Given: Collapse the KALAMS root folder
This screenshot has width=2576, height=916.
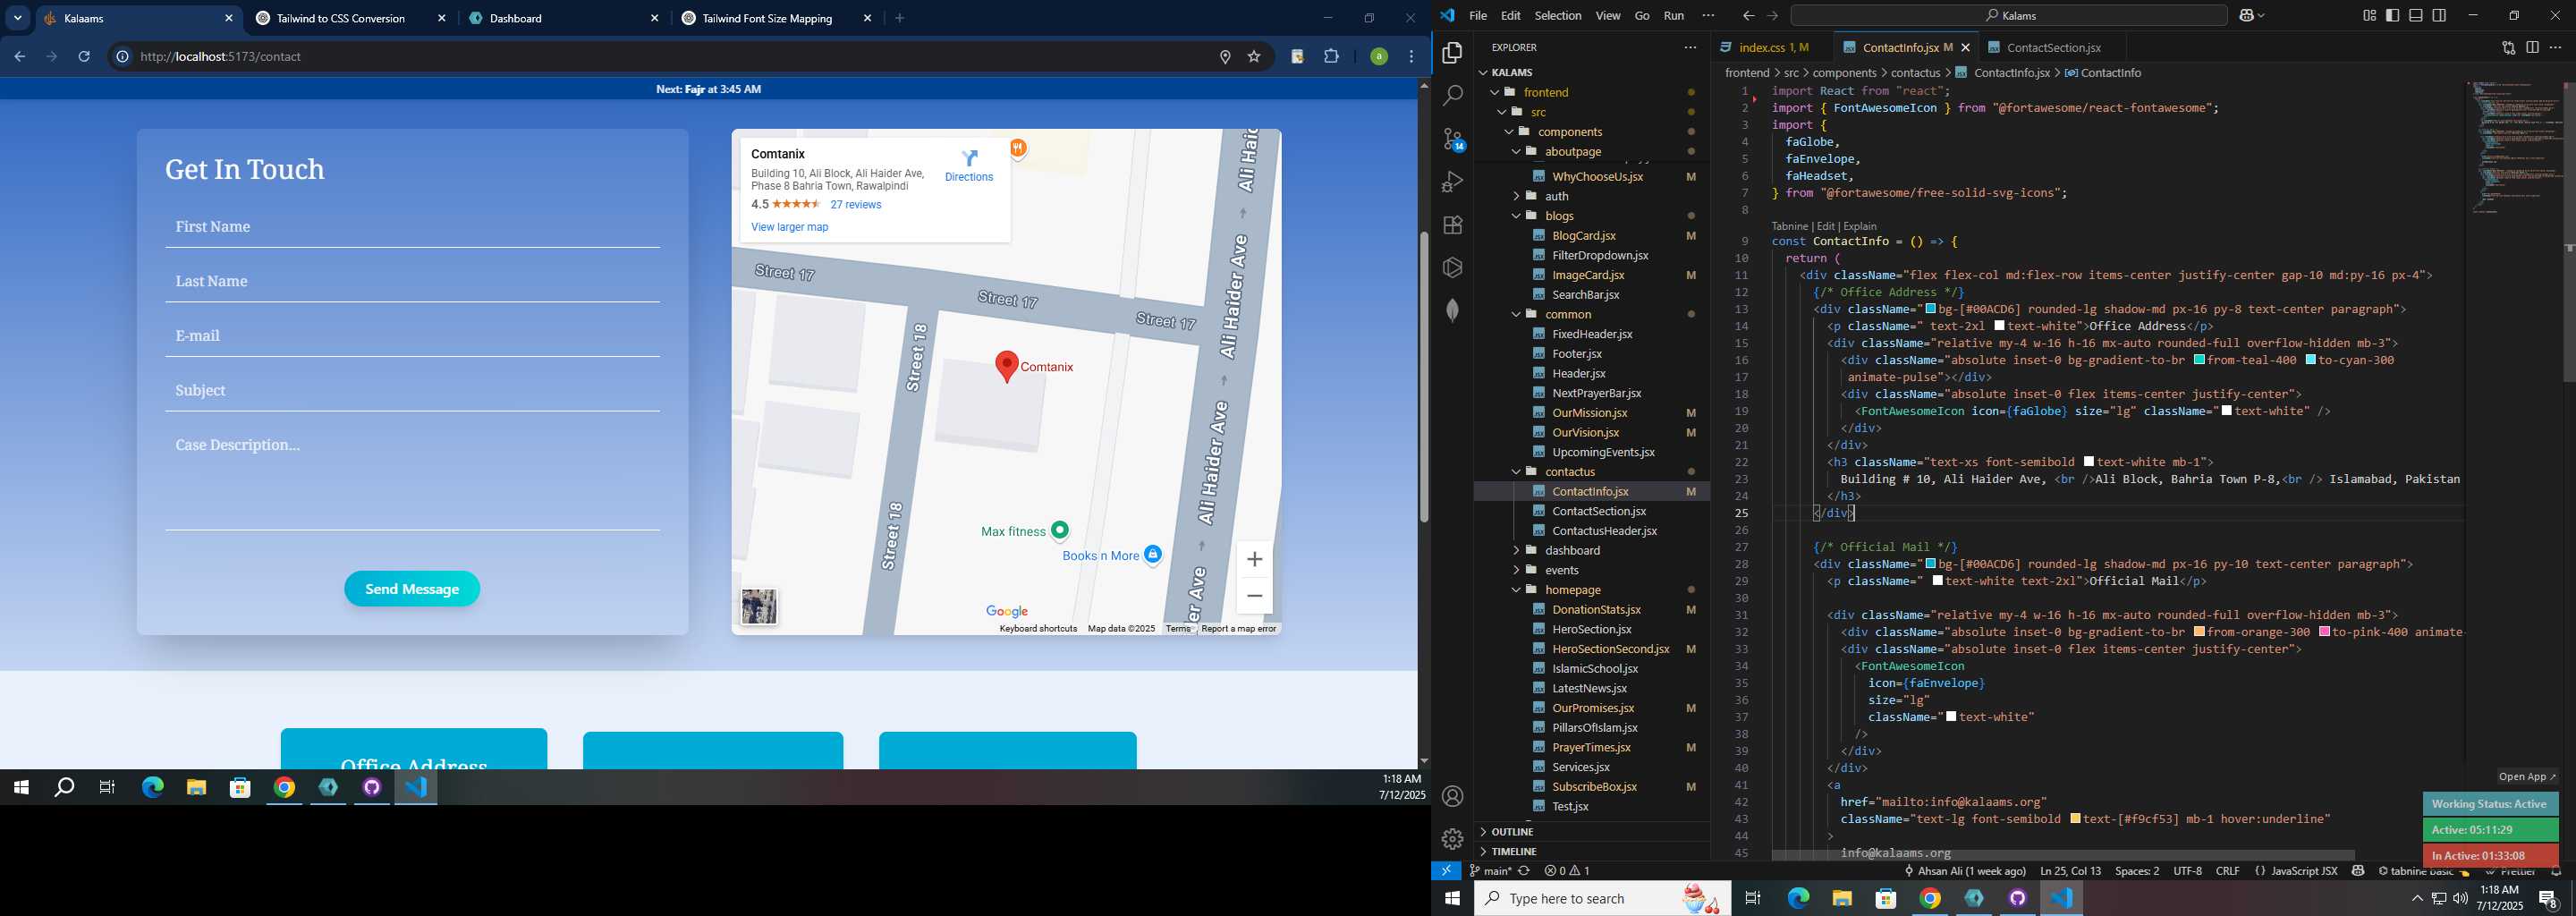Looking at the screenshot, I should 1483,72.
